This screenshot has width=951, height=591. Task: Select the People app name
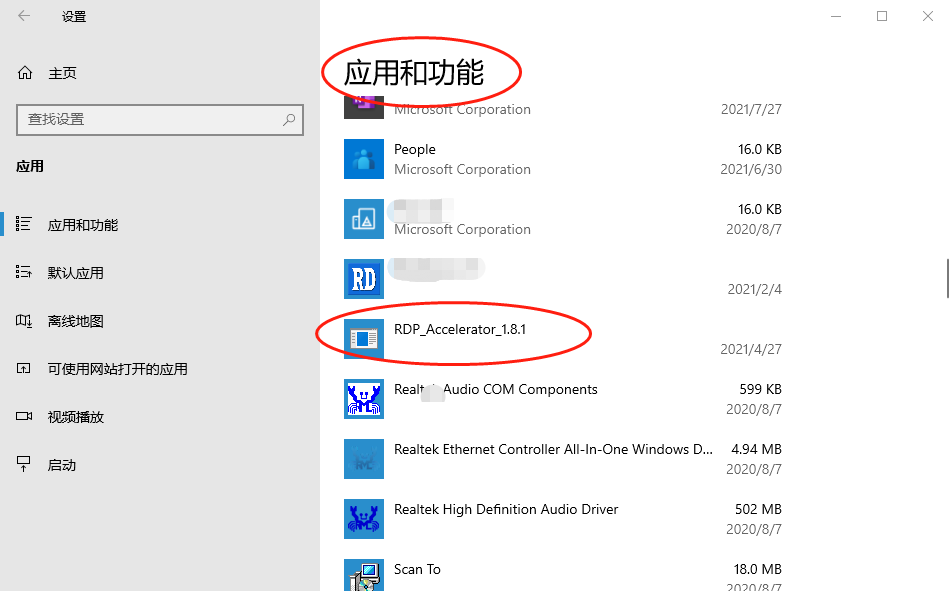click(415, 149)
